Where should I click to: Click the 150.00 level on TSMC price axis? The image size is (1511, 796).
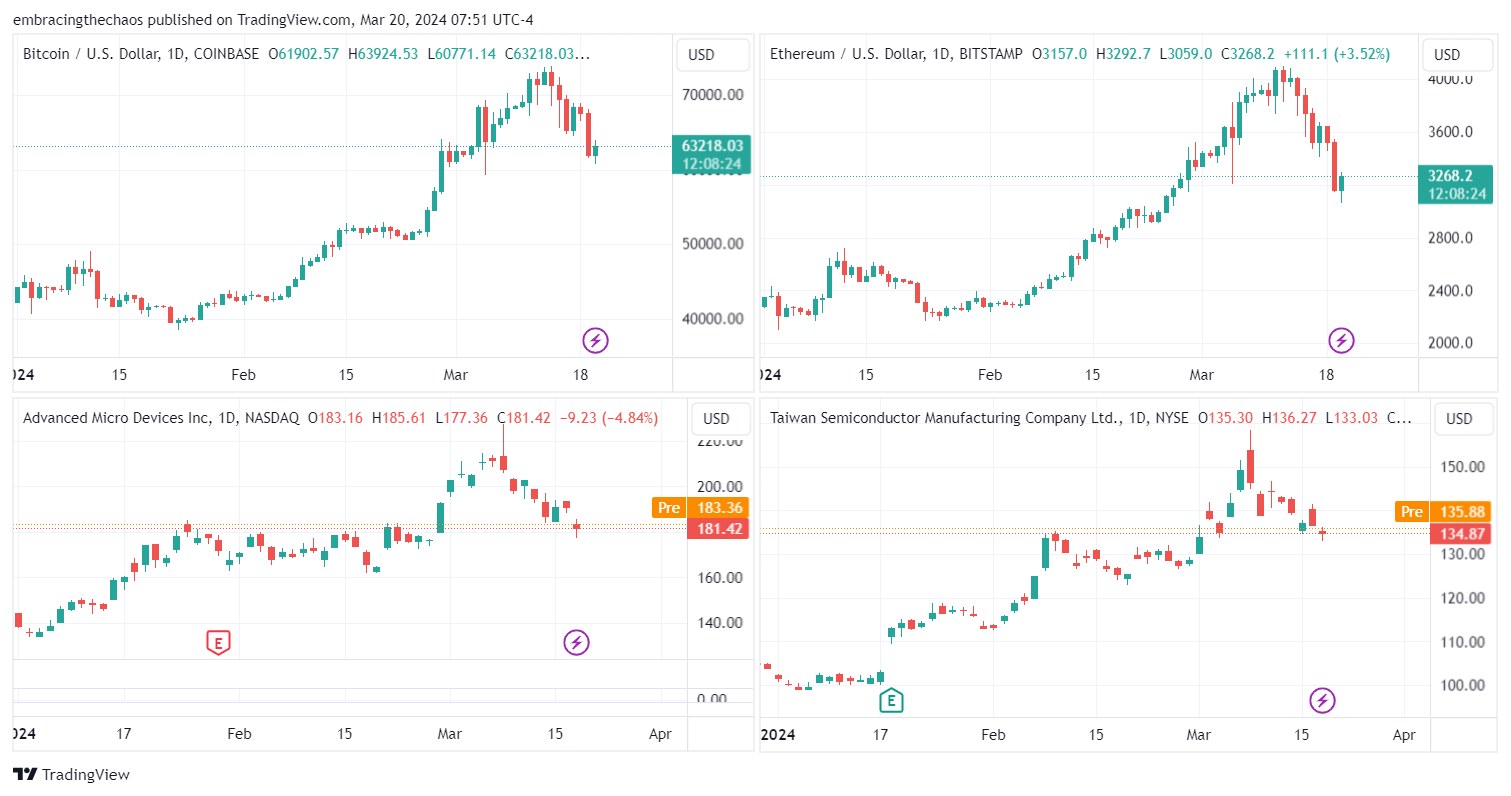(x=1463, y=466)
